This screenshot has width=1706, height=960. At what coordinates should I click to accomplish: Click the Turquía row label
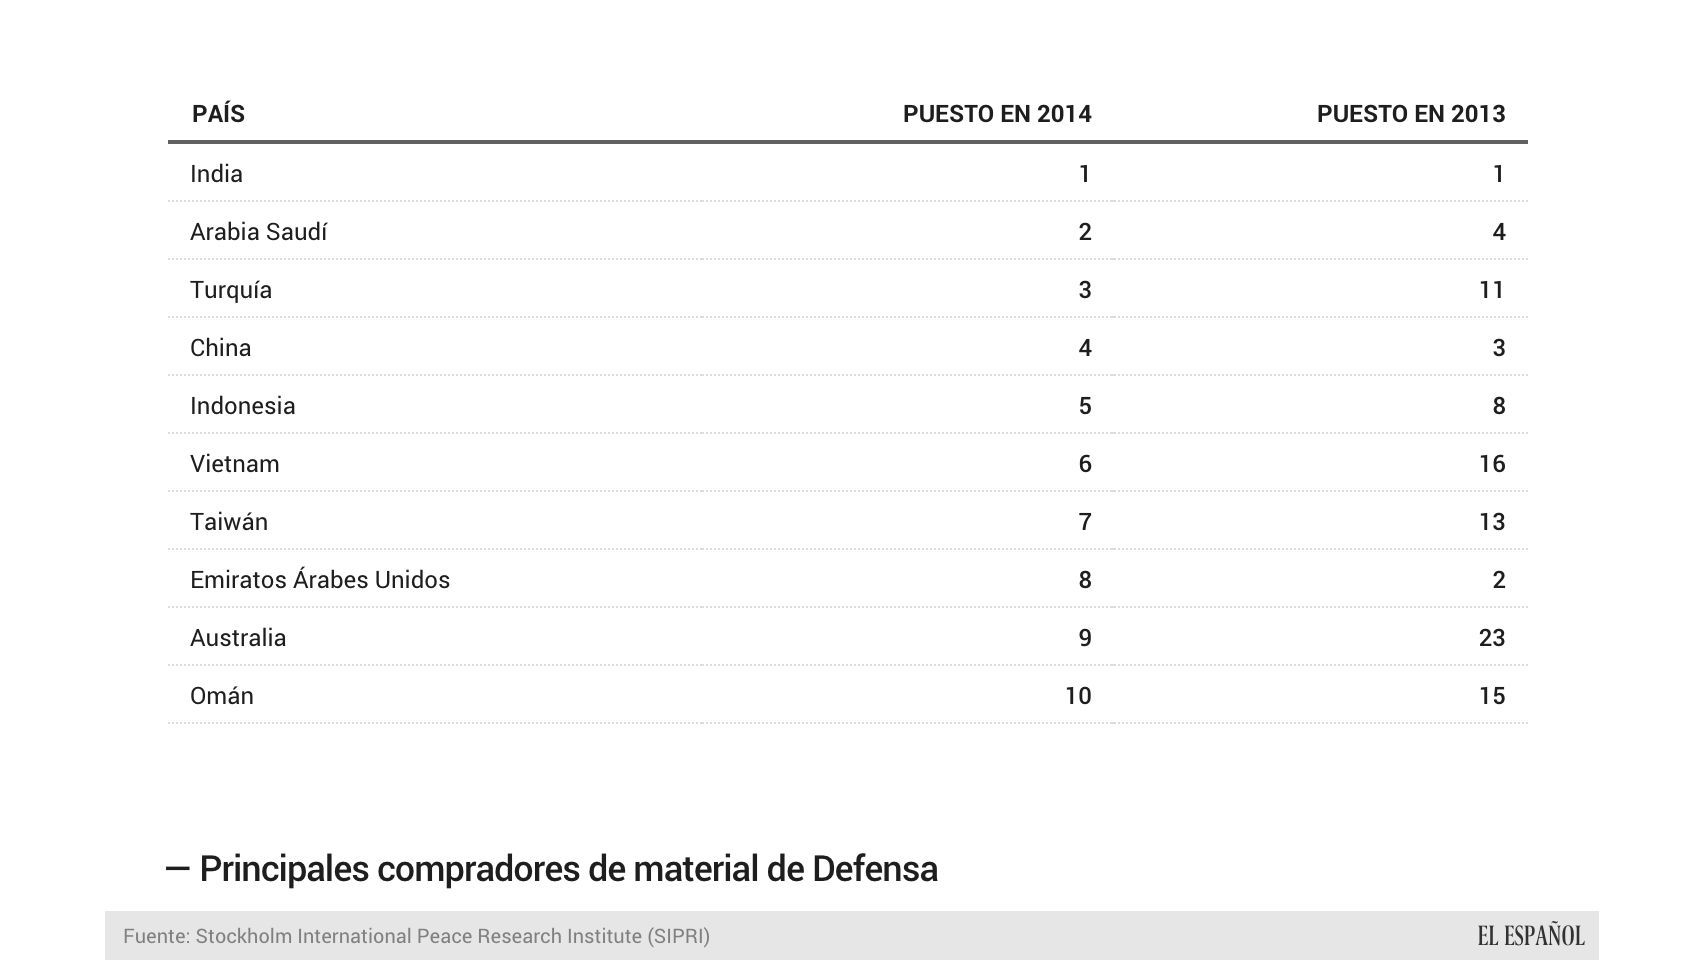(x=231, y=290)
